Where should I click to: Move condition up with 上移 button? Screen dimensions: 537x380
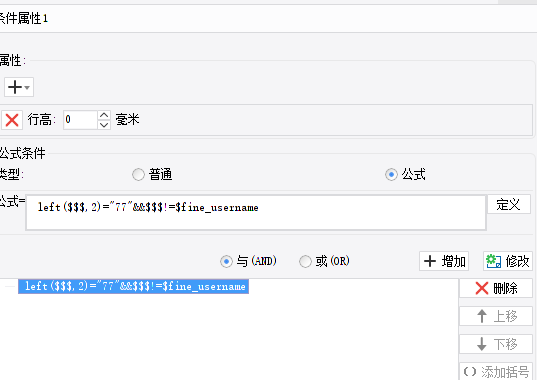tap(496, 316)
